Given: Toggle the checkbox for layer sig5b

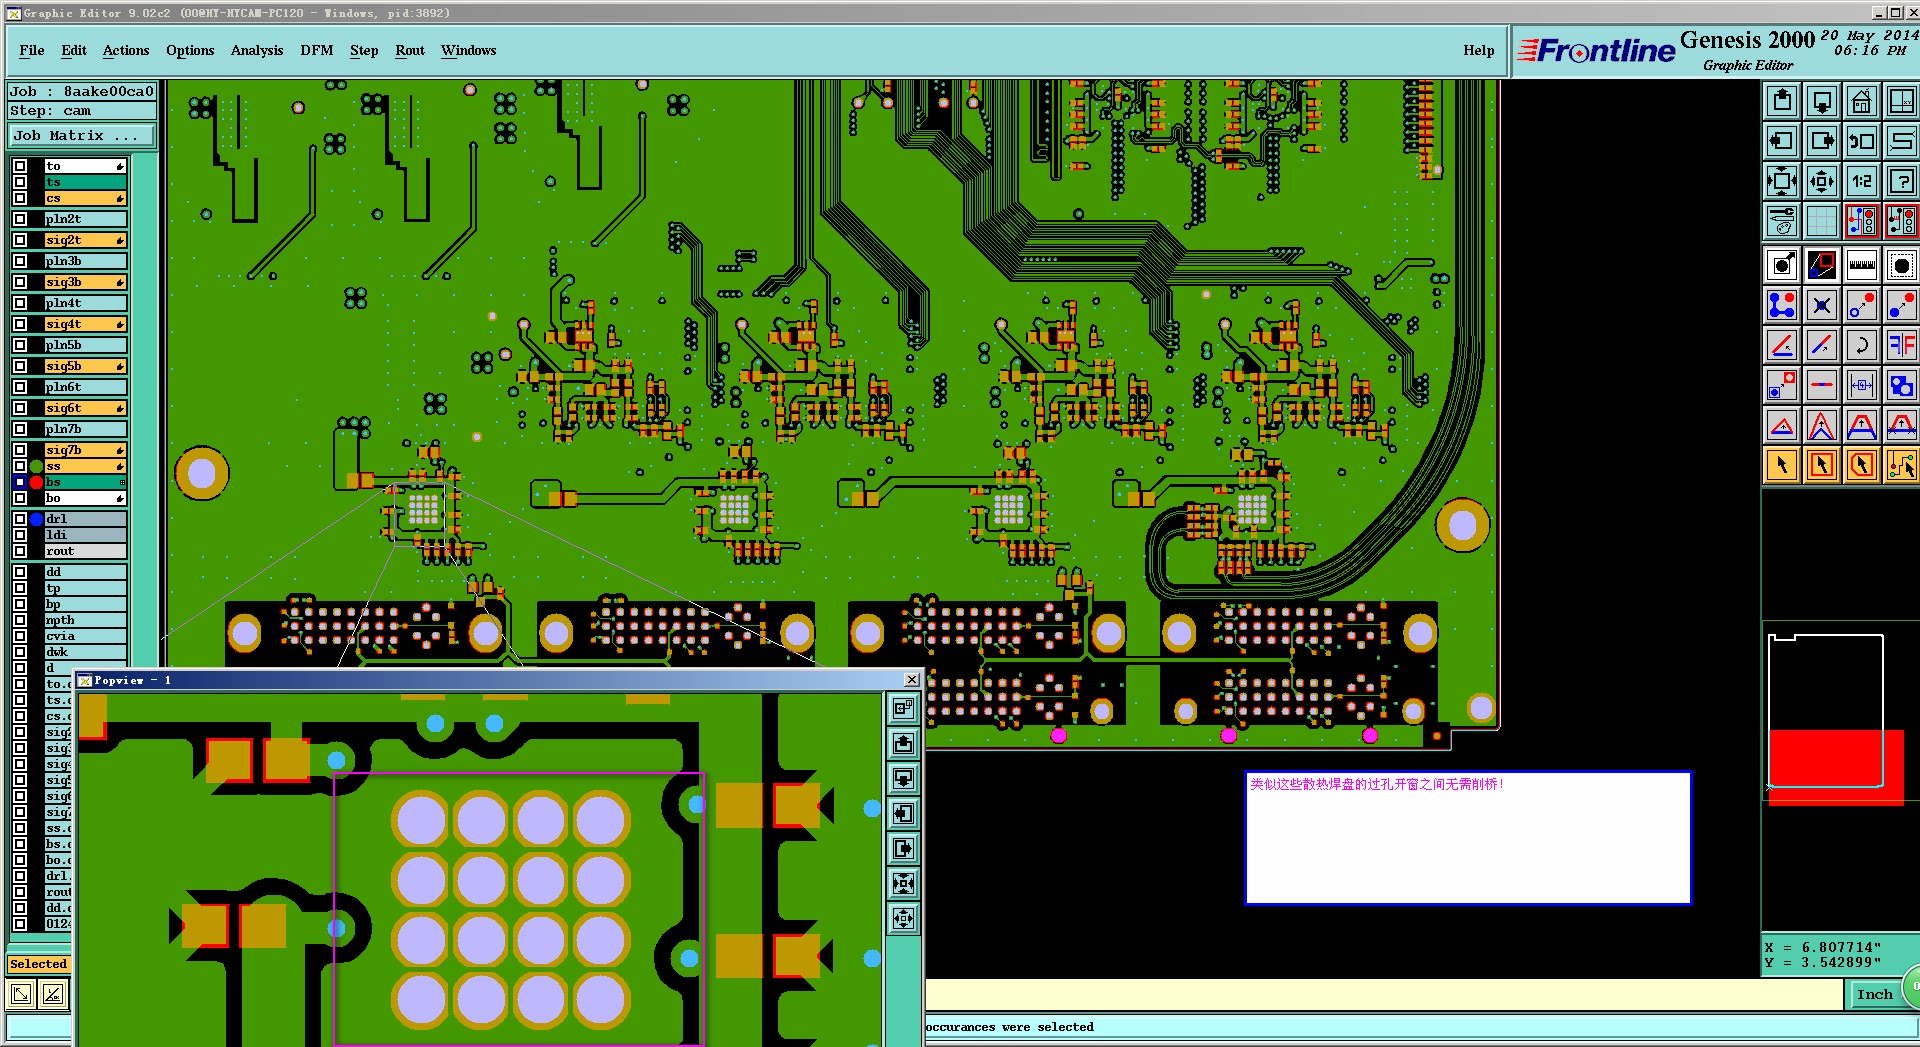Looking at the screenshot, I should tap(20, 366).
